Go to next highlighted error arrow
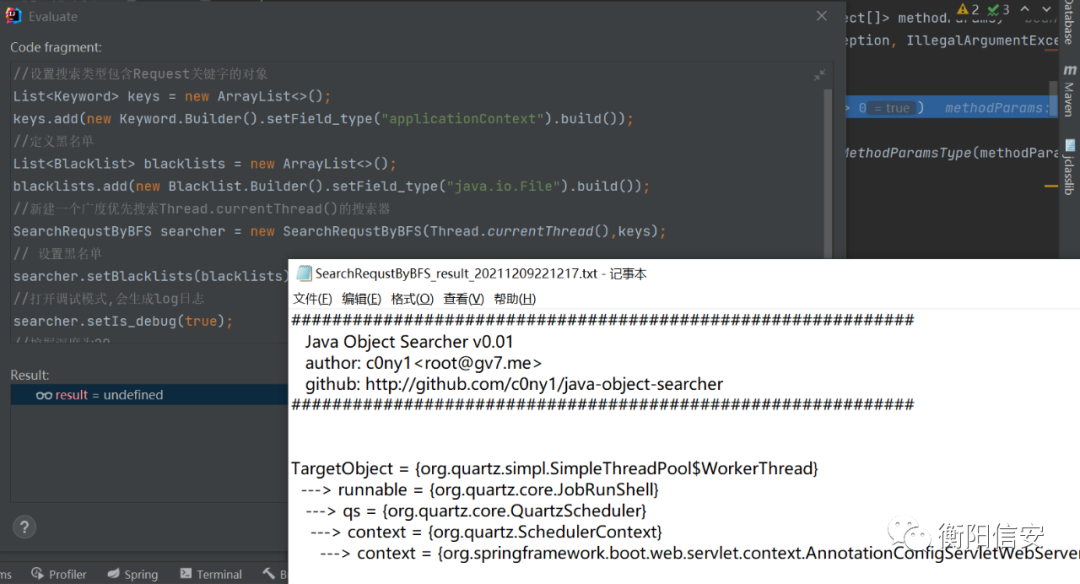Image resolution: width=1080 pixels, height=584 pixels. pyautogui.click(x=1046, y=9)
